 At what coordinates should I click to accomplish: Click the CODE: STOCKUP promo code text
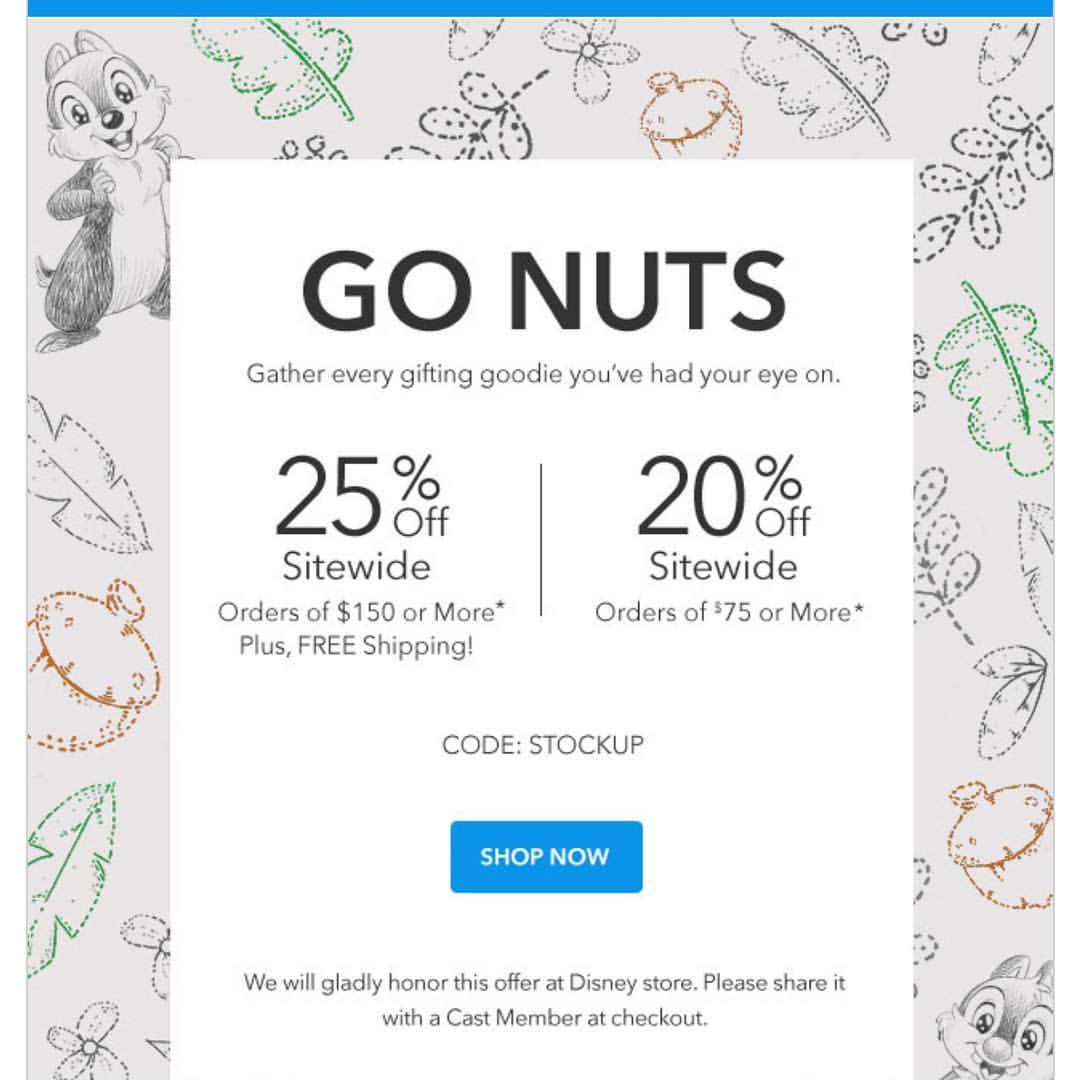543,745
